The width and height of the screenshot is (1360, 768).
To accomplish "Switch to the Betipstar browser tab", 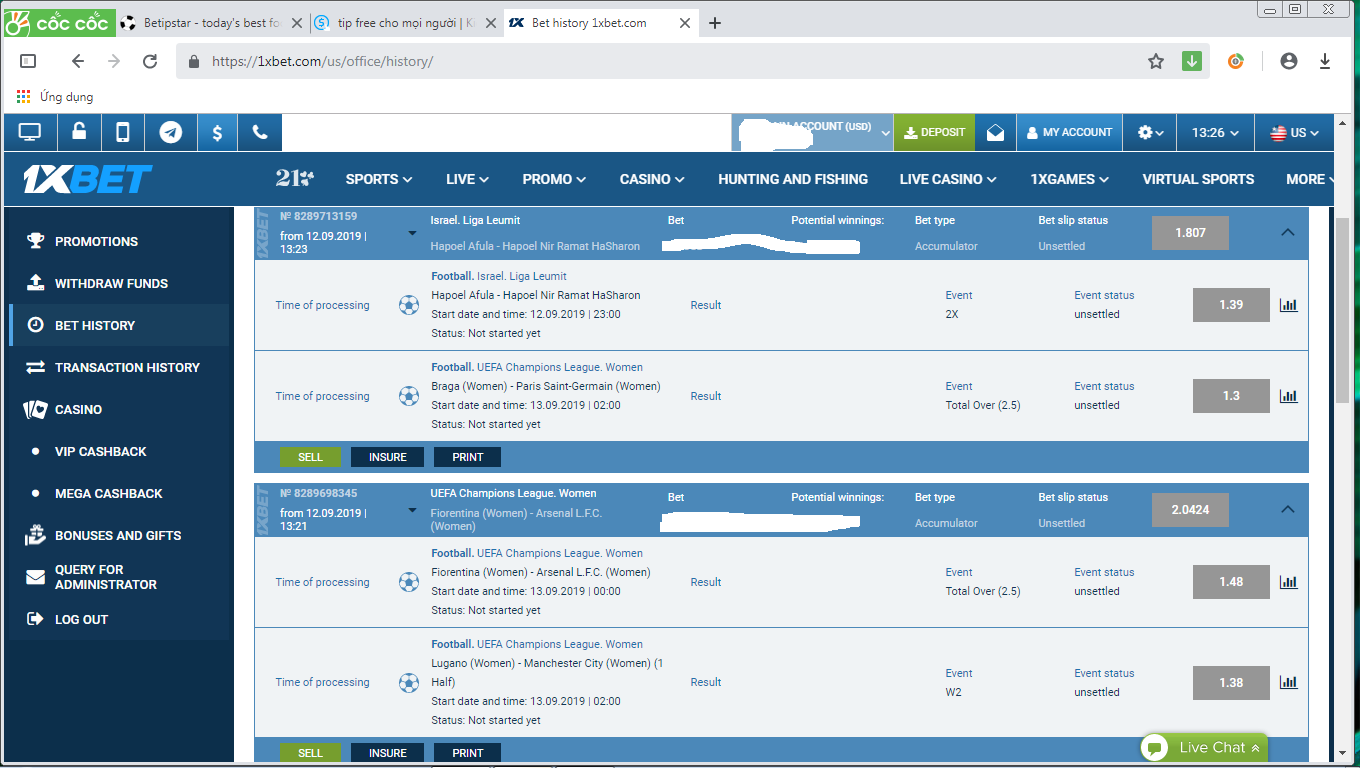I will (x=210, y=23).
